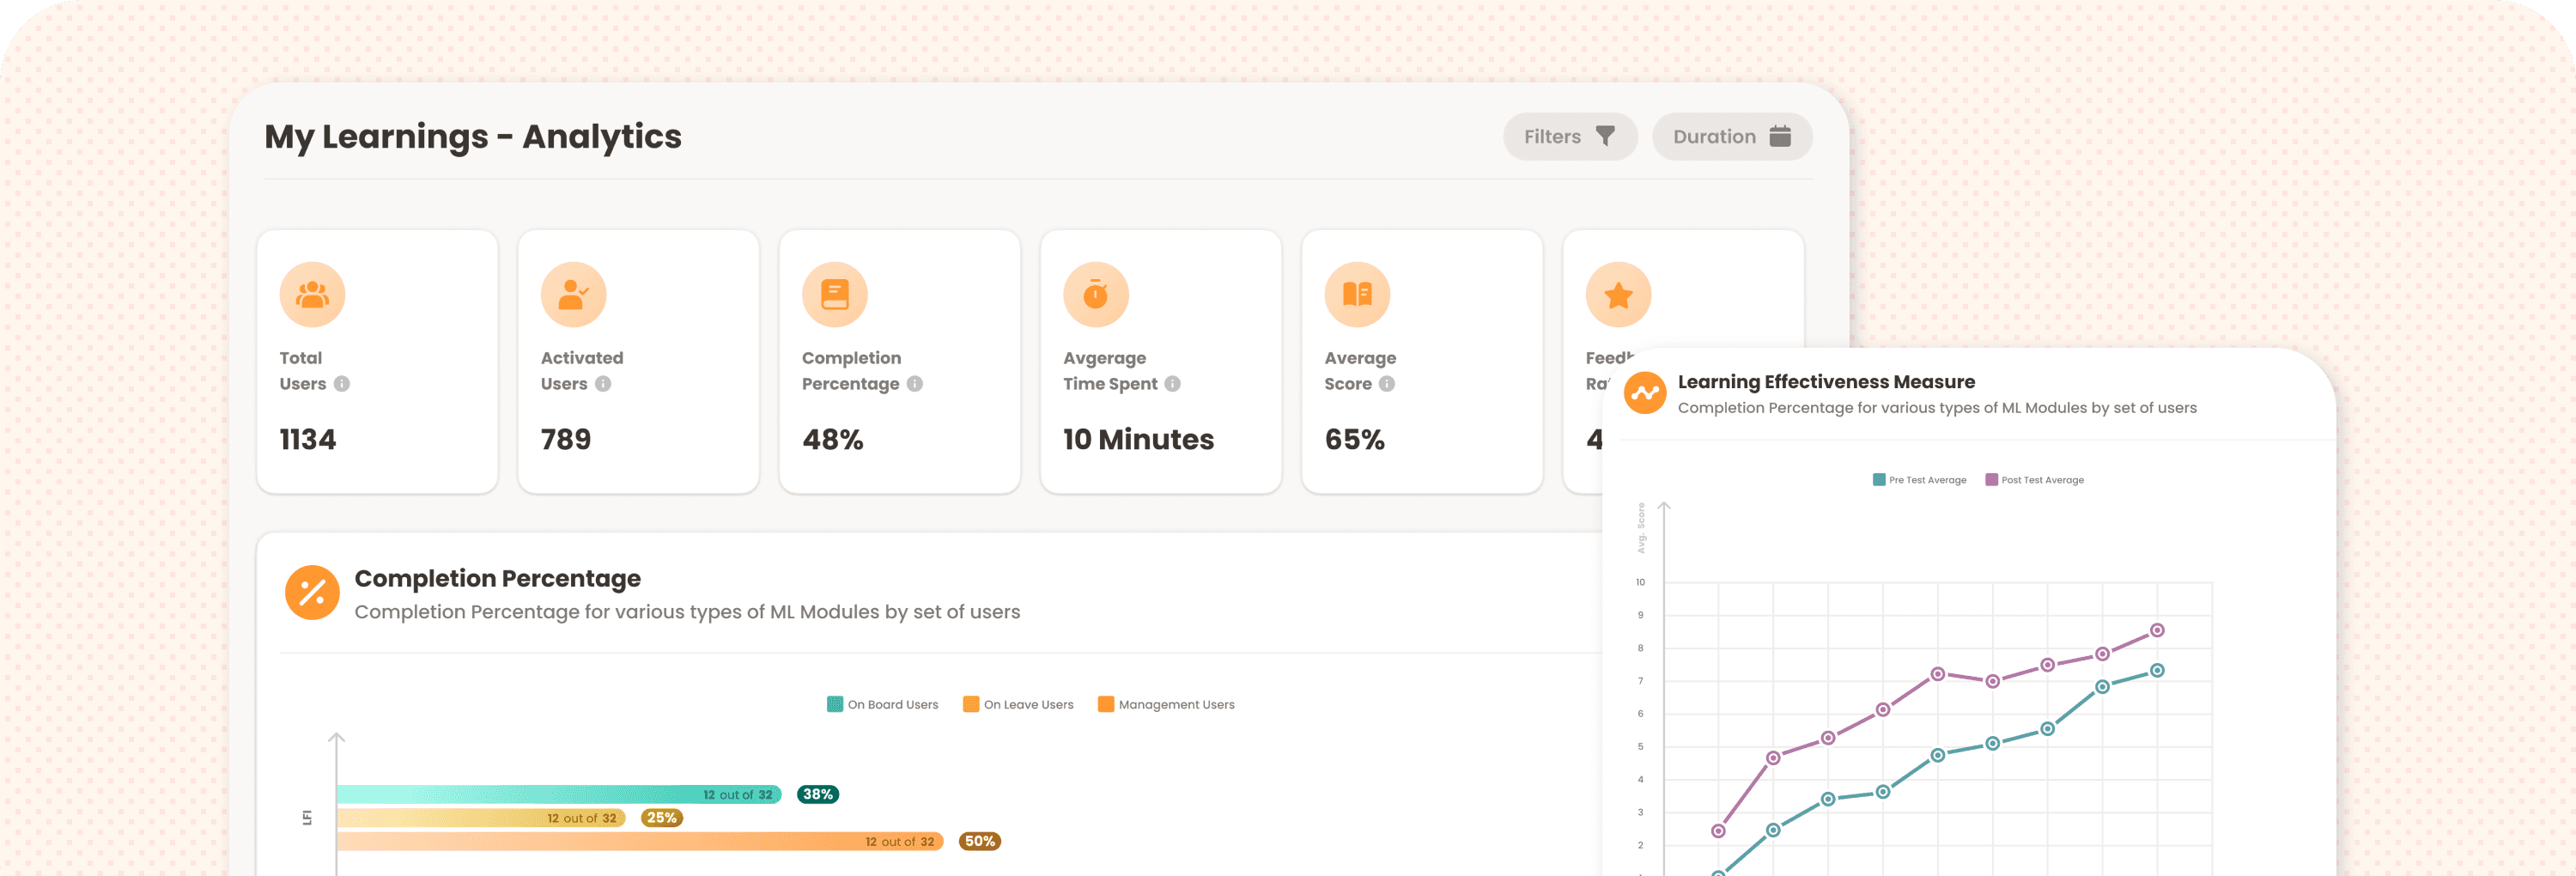Click the Completion Percentage section heading
This screenshot has height=876, width=2576.
click(497, 579)
